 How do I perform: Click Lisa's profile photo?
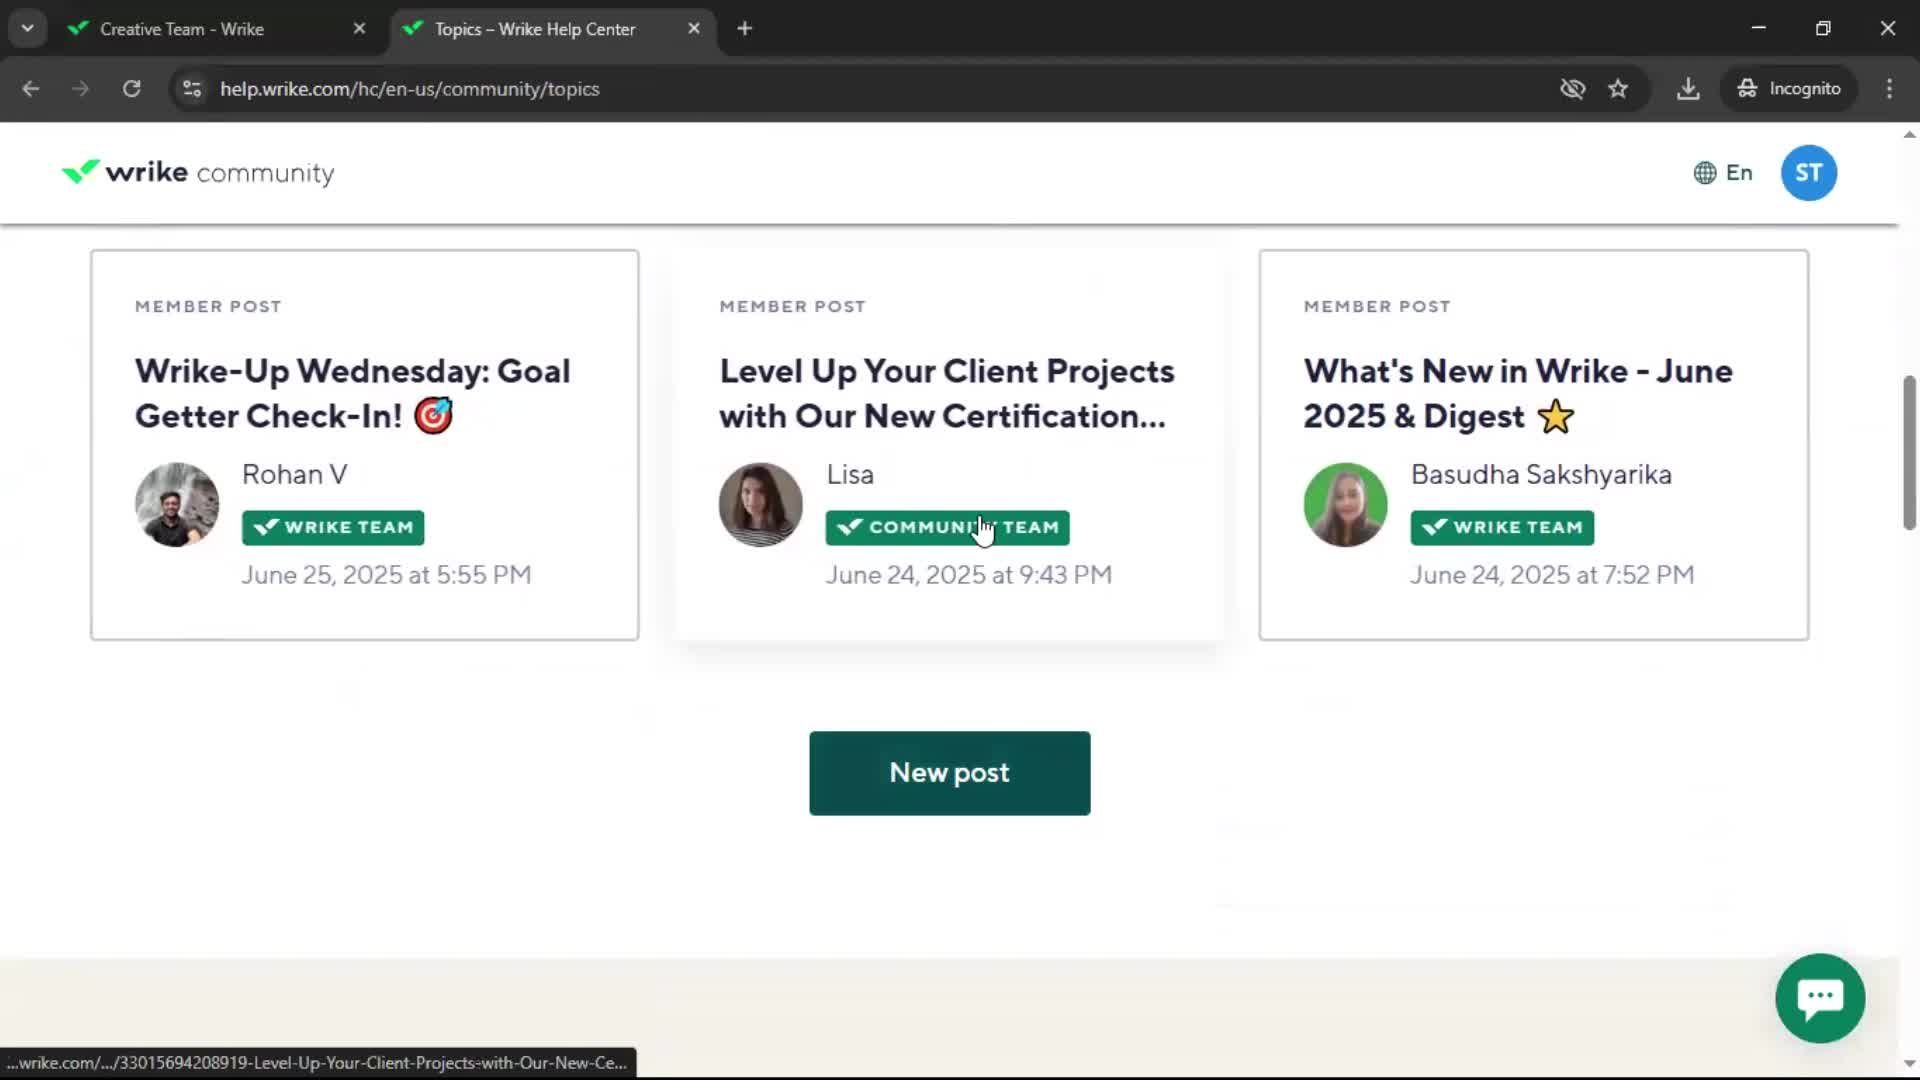760,504
